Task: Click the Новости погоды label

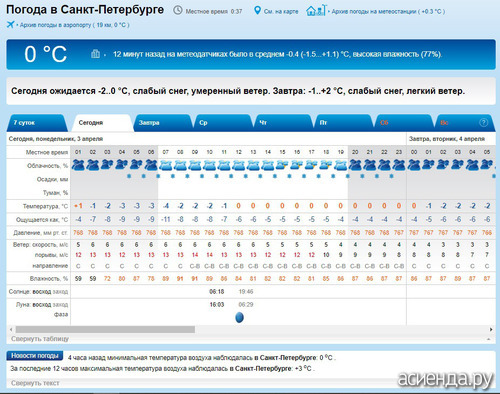Action: click(35, 356)
